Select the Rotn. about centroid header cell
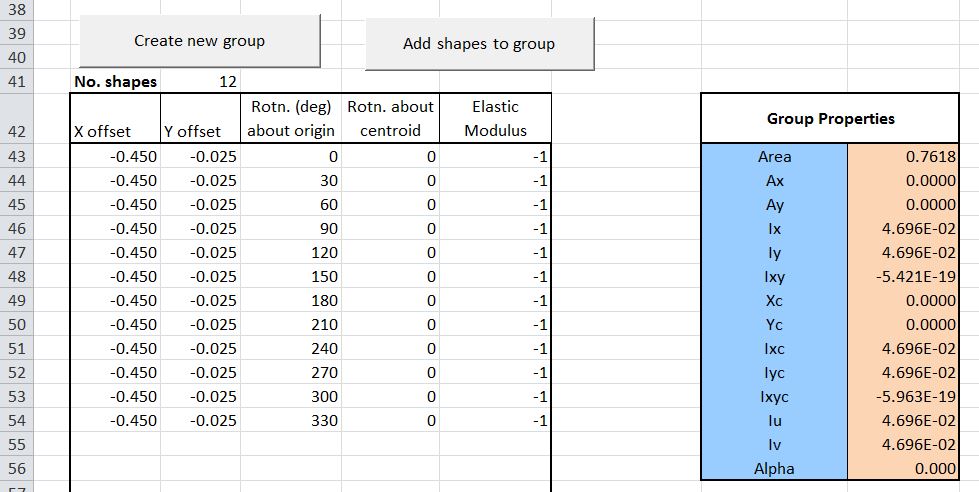 [x=390, y=119]
